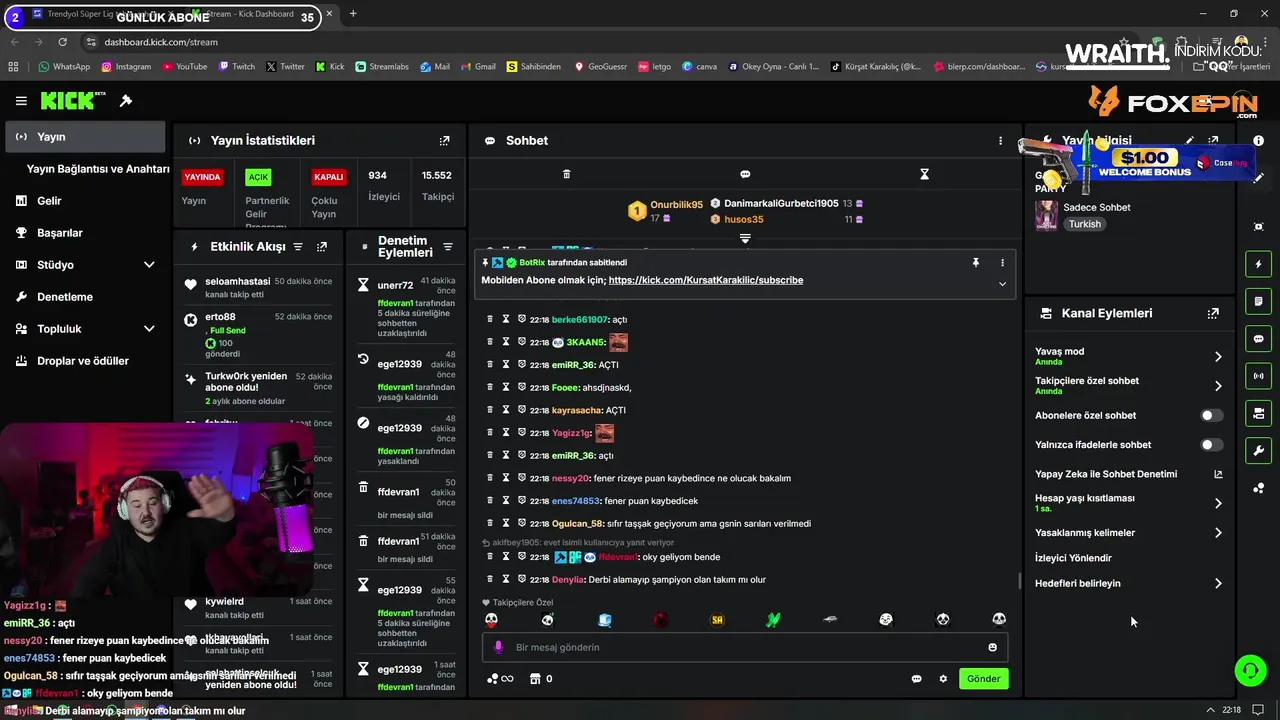Click unerr72 in Denetim Eylemleri list

(x=395, y=286)
